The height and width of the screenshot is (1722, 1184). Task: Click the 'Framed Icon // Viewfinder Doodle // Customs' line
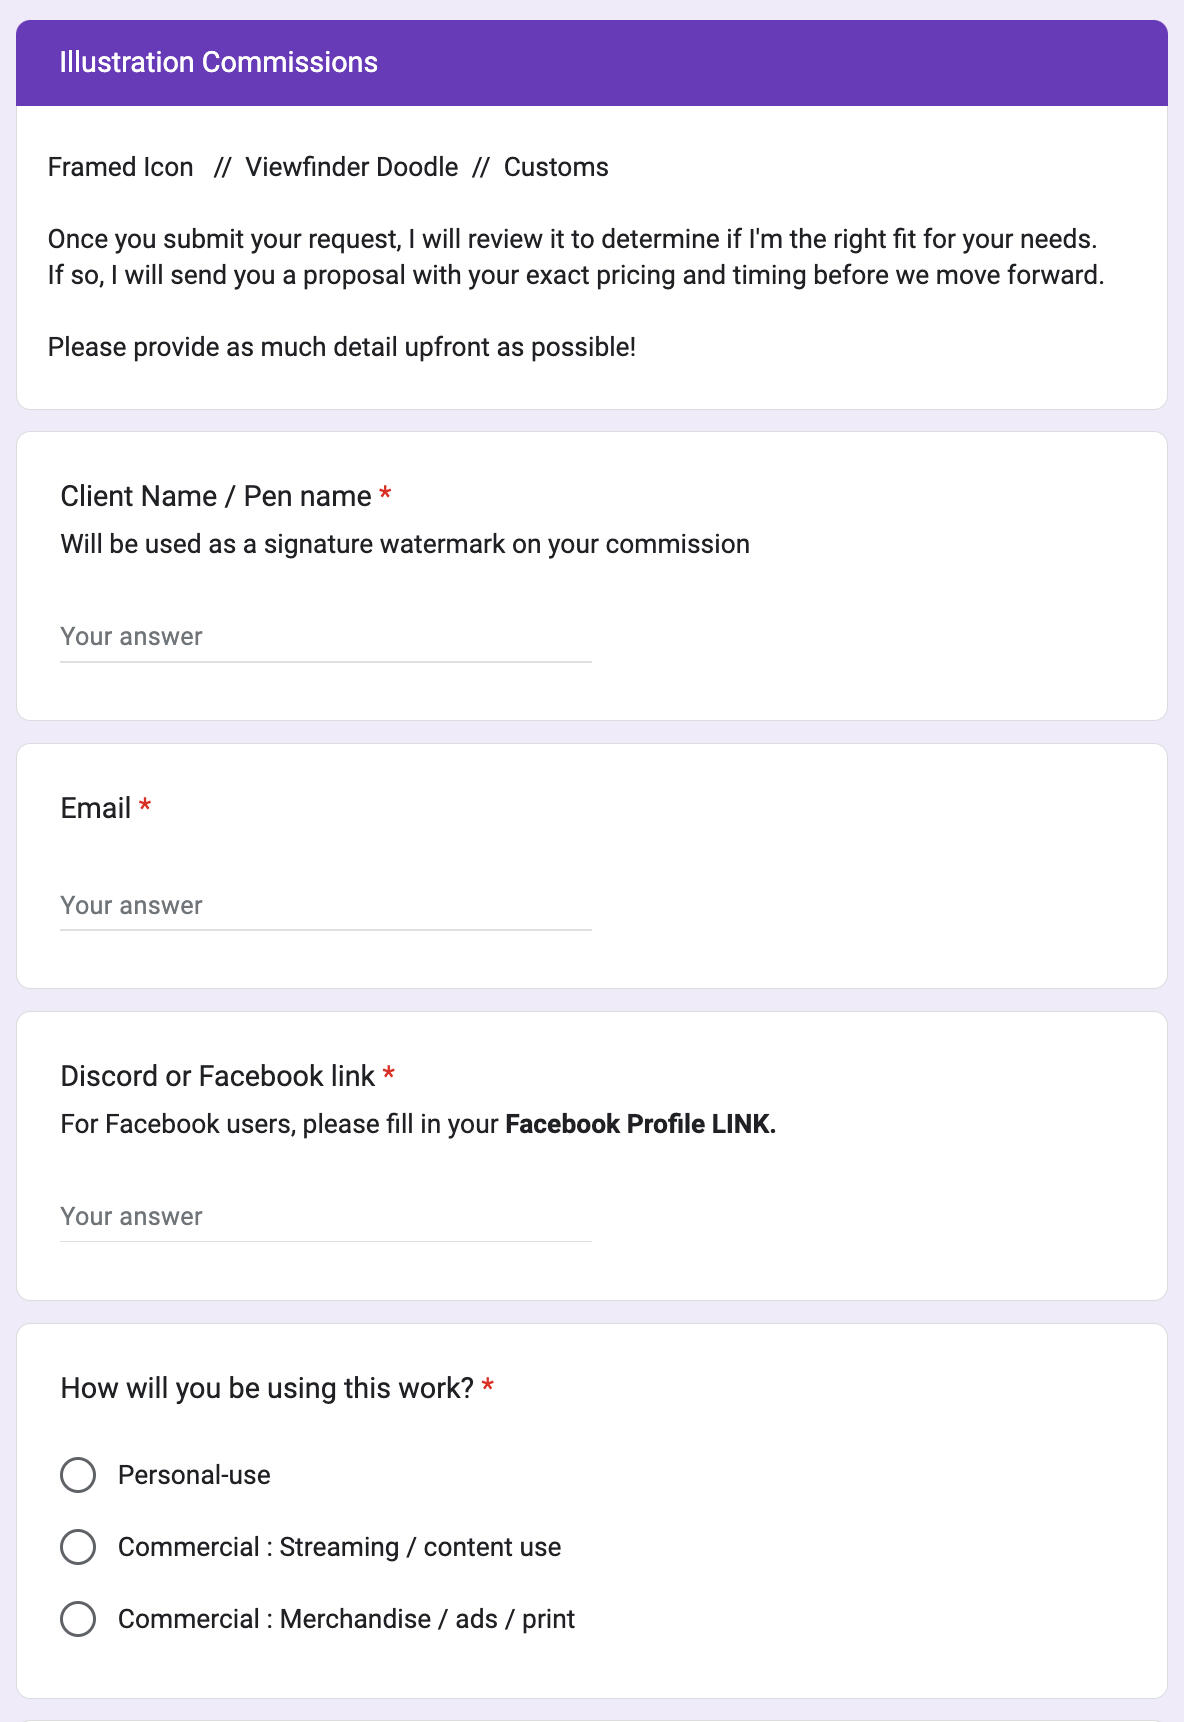[328, 167]
